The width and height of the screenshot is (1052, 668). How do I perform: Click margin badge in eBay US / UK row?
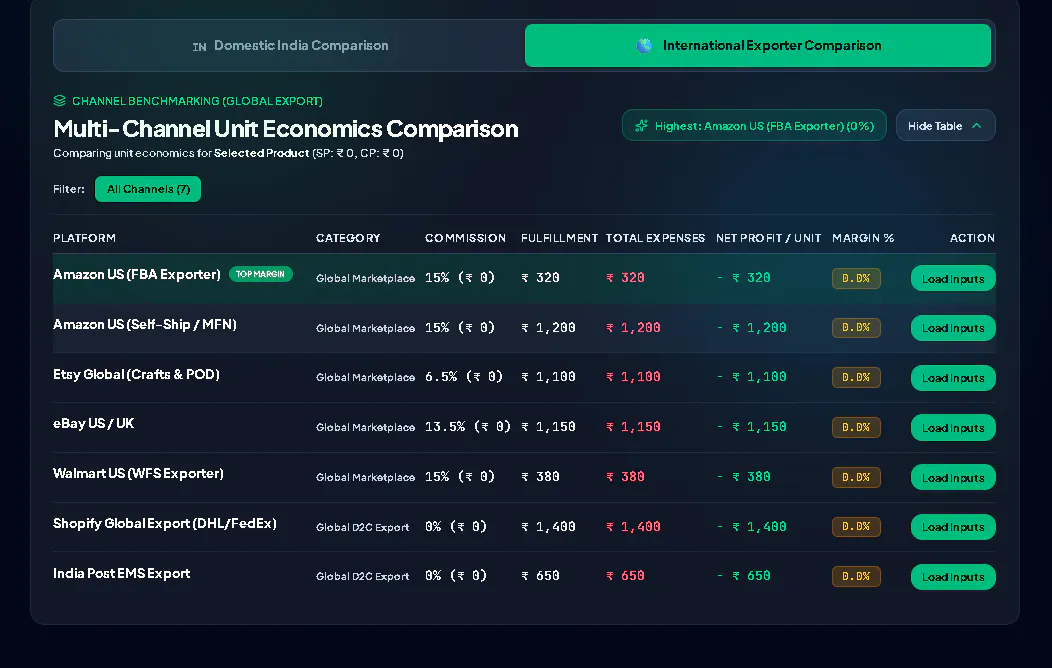click(x=856, y=427)
